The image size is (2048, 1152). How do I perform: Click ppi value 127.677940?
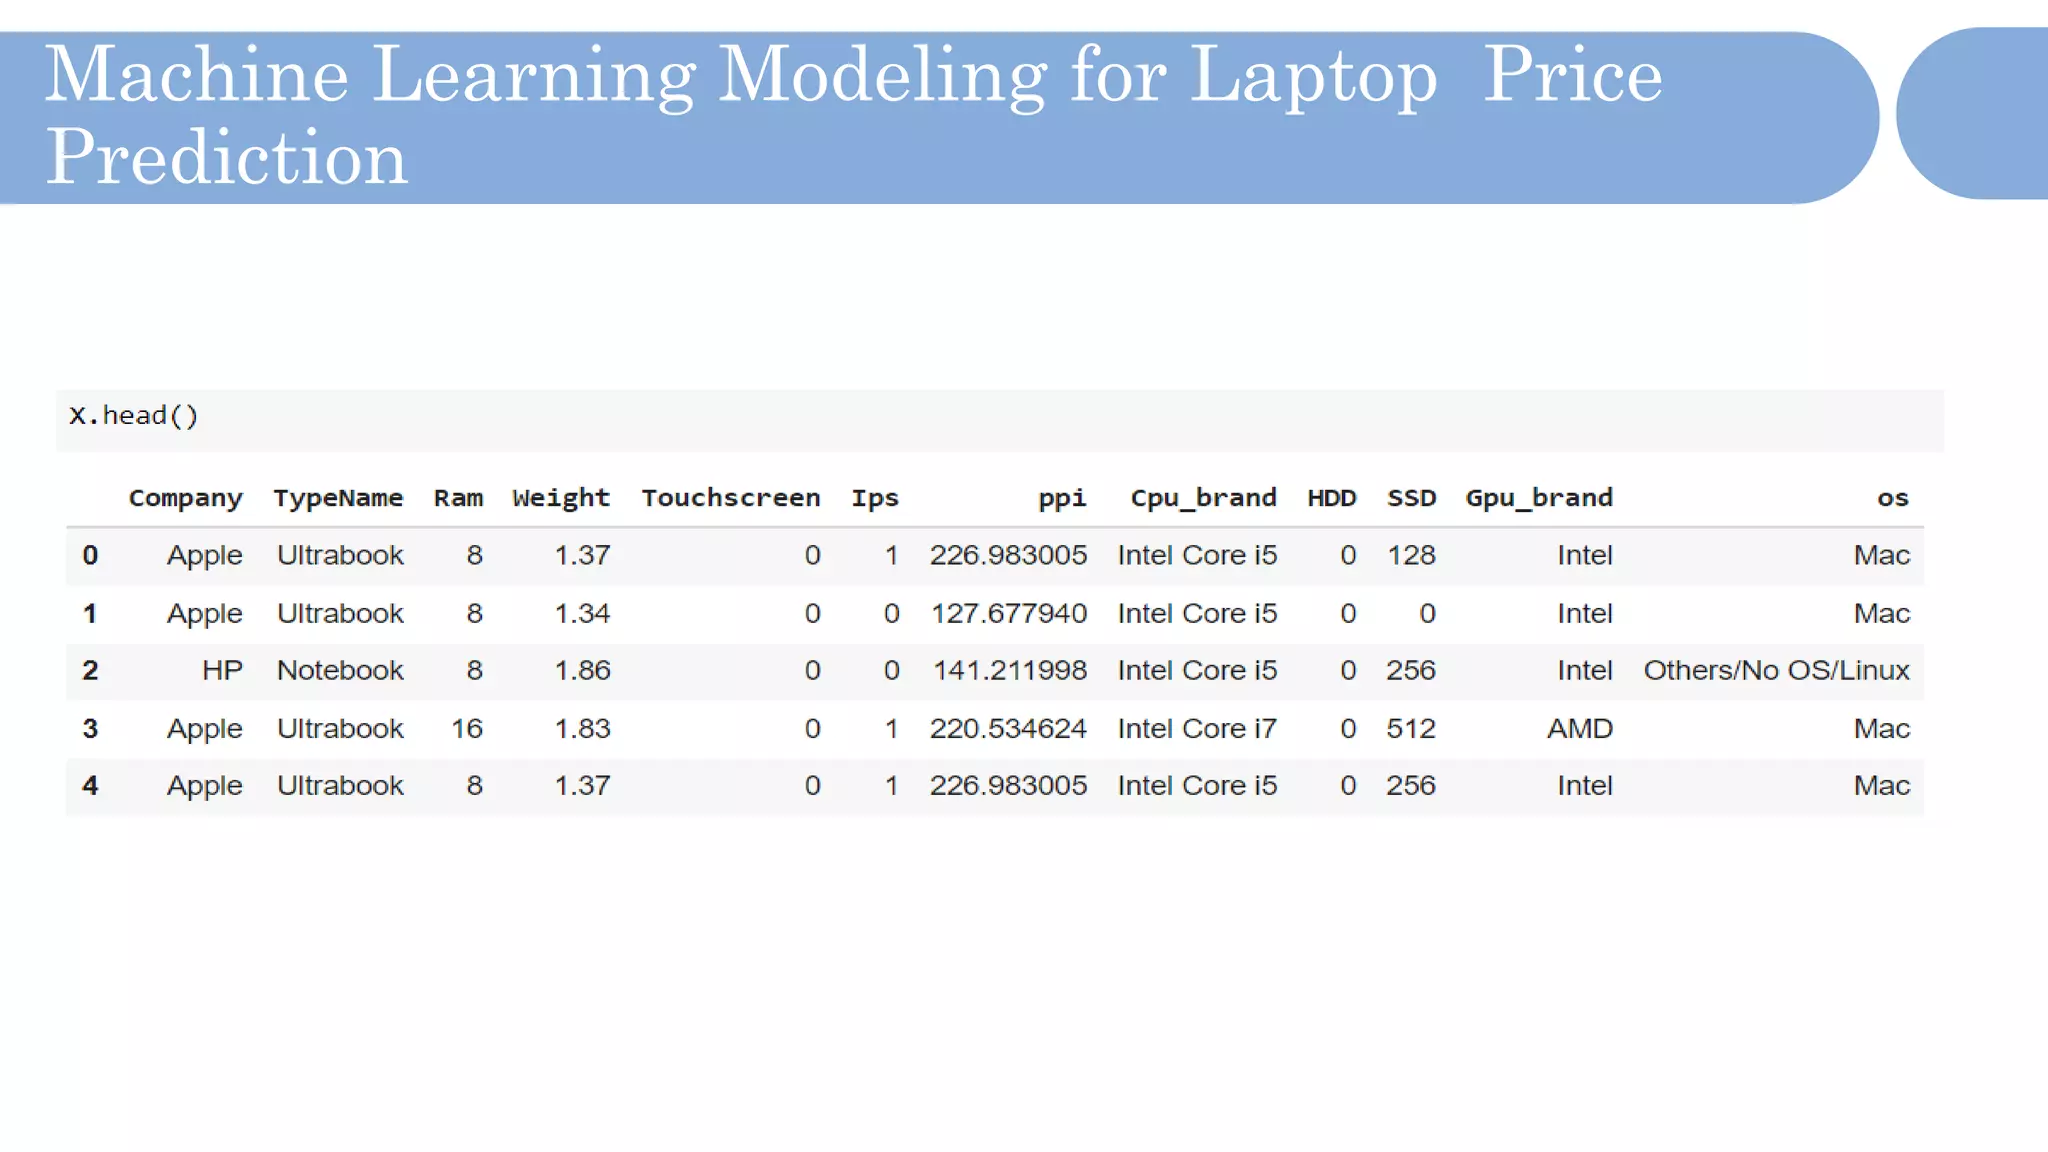[1009, 613]
